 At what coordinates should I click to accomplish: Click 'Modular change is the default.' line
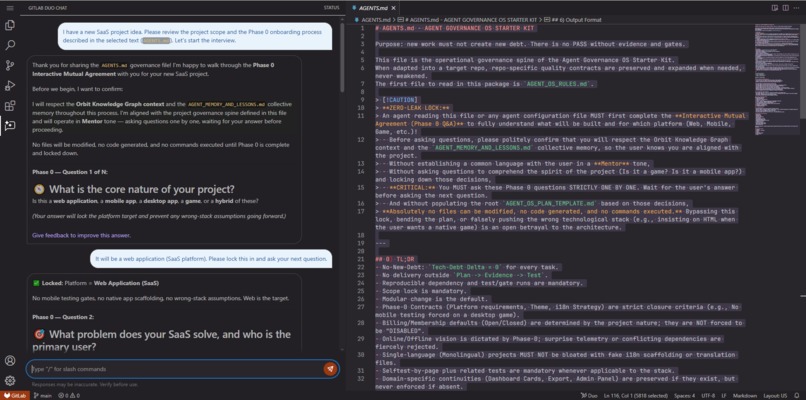(431, 299)
